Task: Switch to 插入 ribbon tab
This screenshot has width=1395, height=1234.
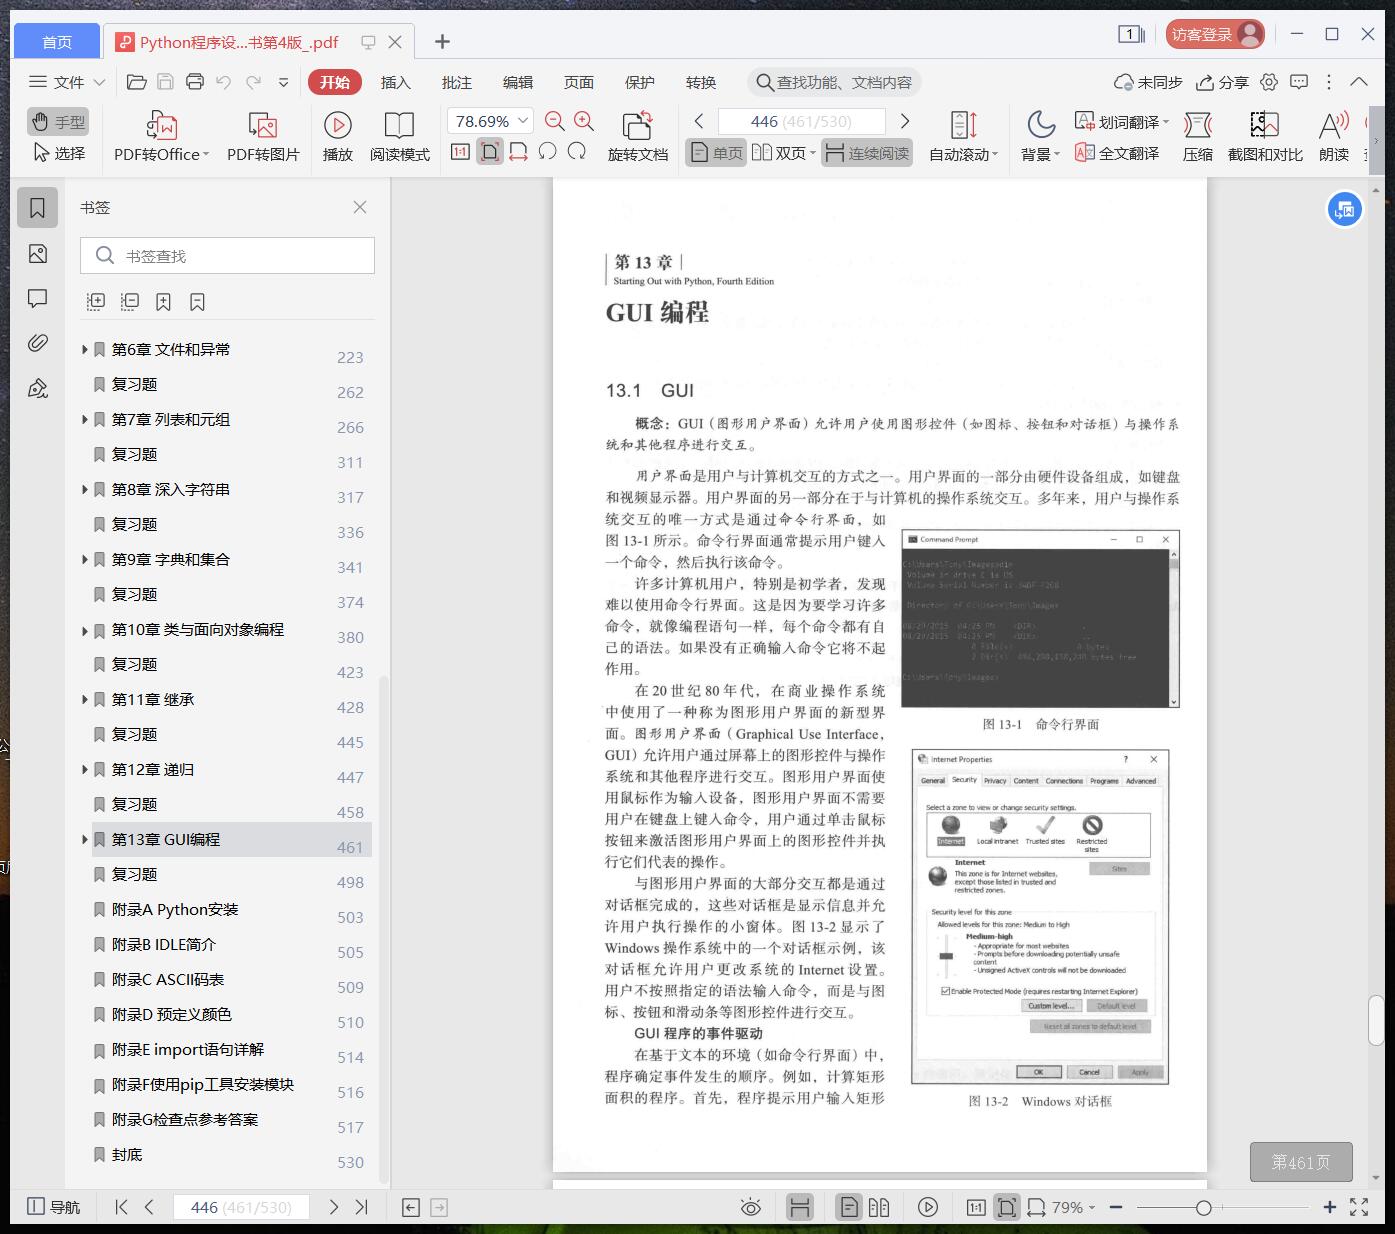Action: 396,82
